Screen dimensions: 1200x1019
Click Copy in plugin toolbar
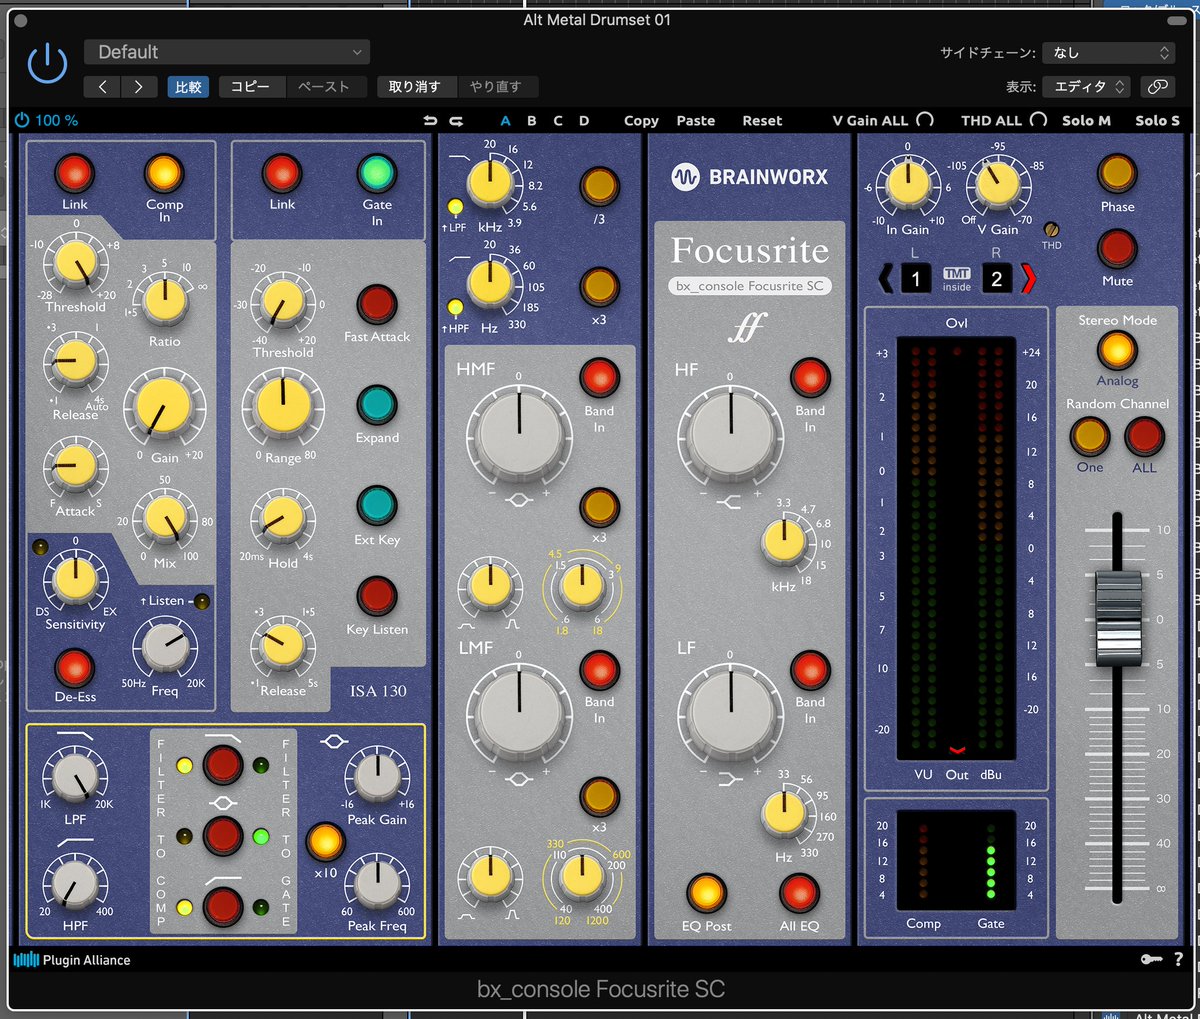coord(641,120)
